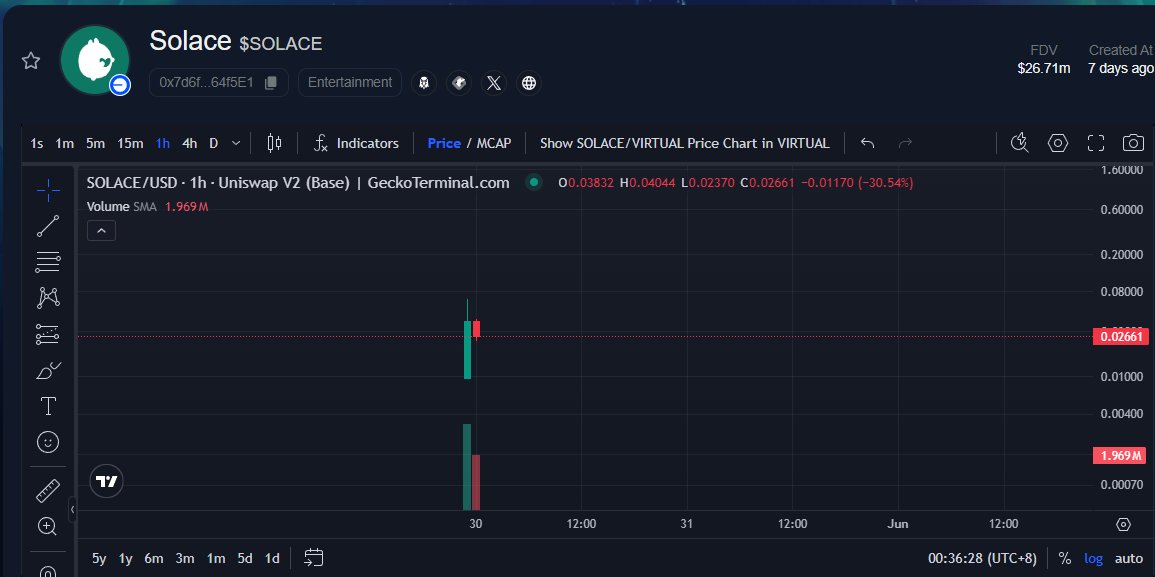Set the time range to 6m
The image size is (1155, 577).
pyautogui.click(x=154, y=559)
